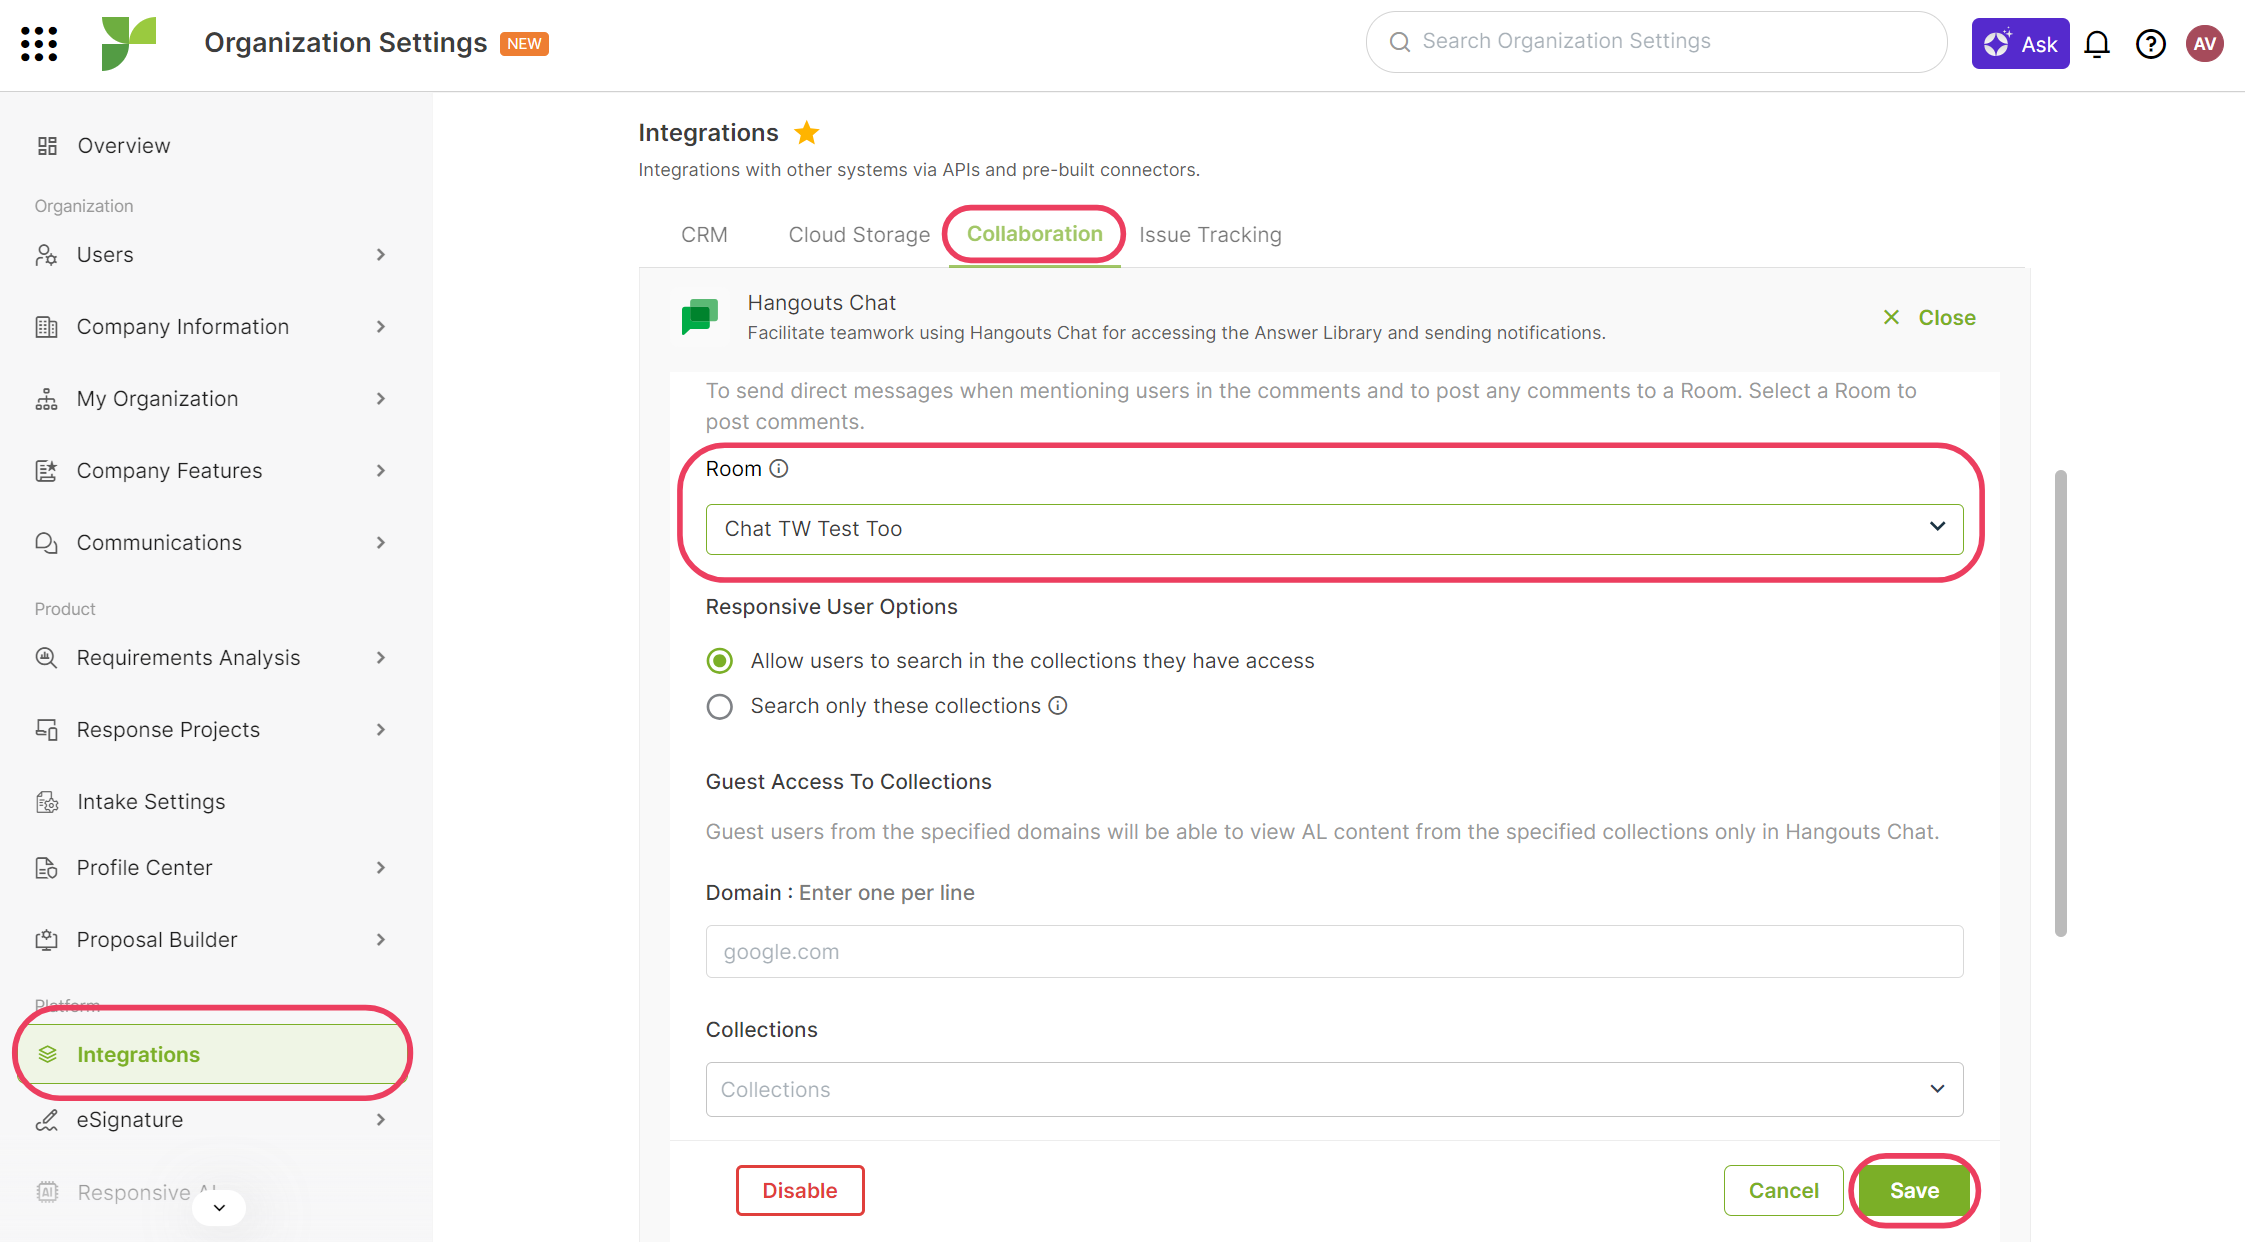Select Allow users to search in collections radio
Screen dimensions: 2245x1242
point(720,661)
